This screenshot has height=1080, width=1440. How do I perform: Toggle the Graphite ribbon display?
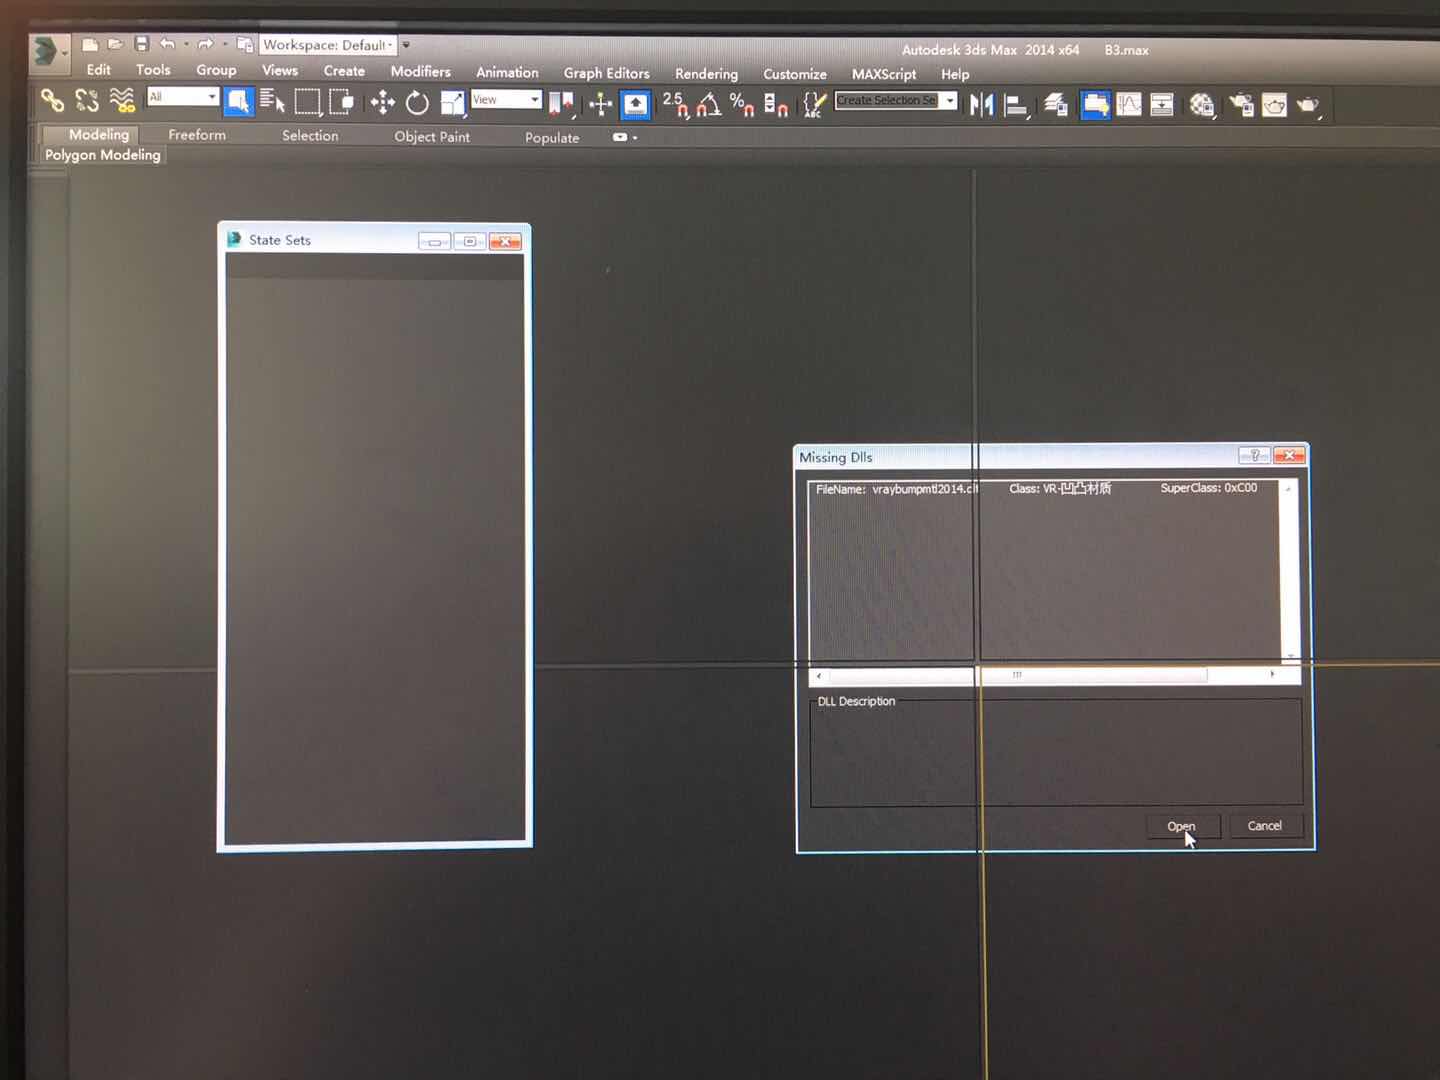click(1095, 105)
